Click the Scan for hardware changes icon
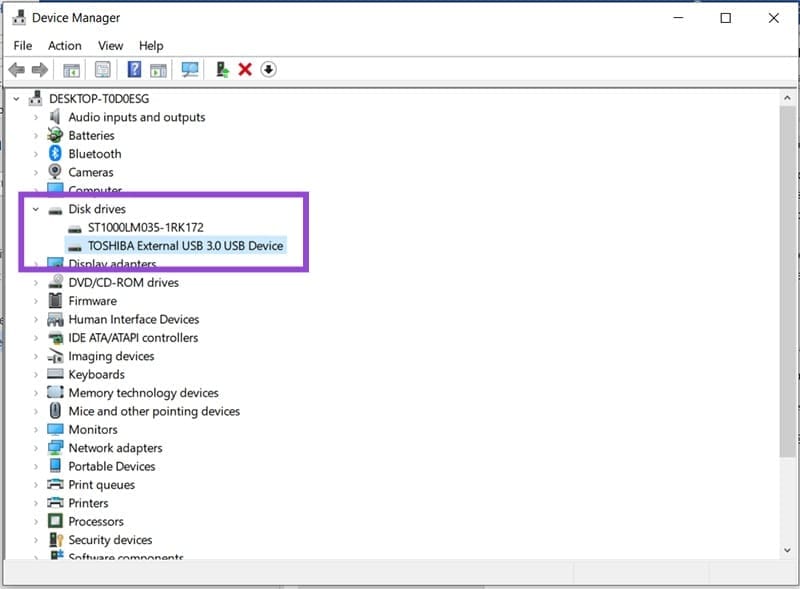 (x=188, y=69)
